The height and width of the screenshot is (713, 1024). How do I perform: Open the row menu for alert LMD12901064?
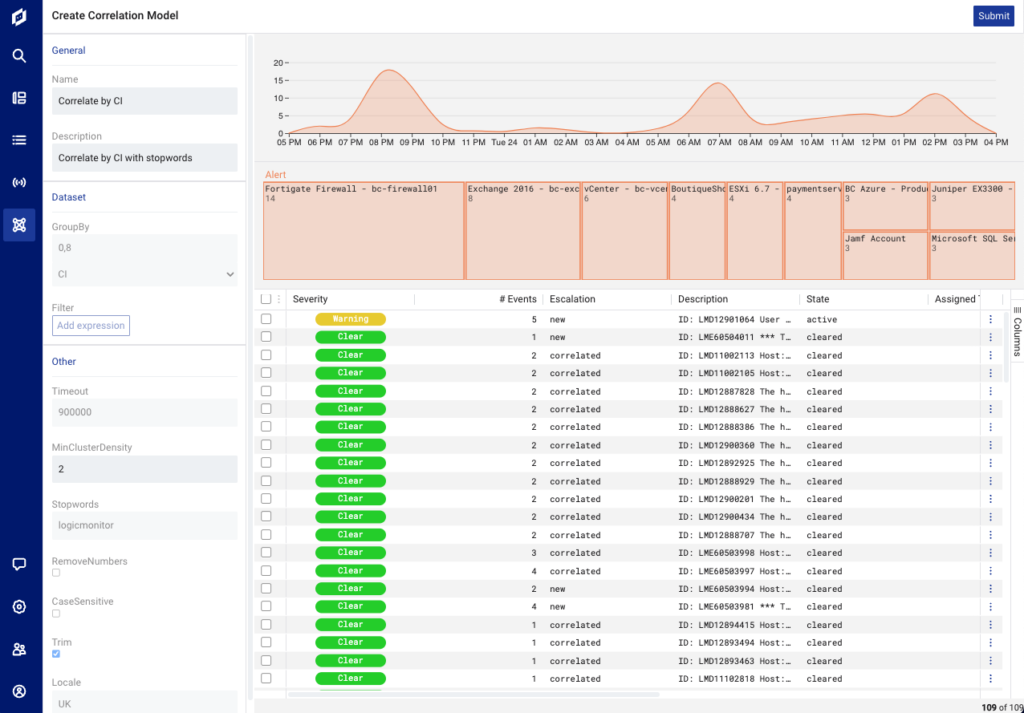[x=991, y=319]
